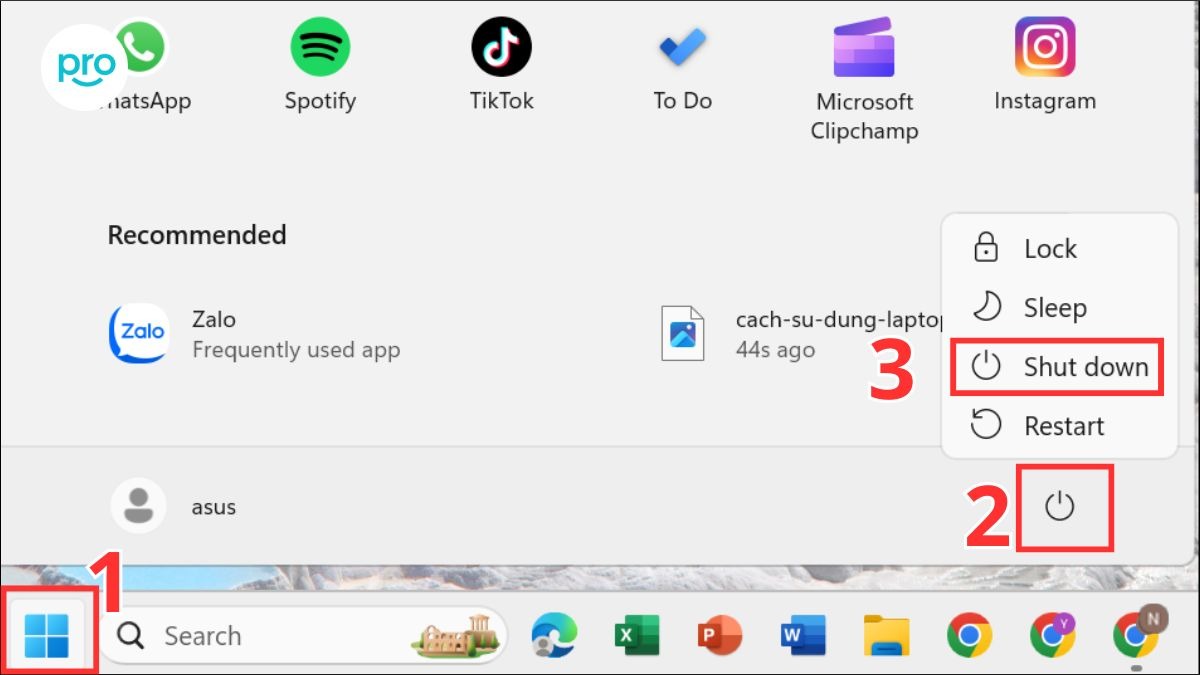The image size is (1200, 675).
Task: Open the Chrome icon without a profile badge
Action: (x=969, y=635)
